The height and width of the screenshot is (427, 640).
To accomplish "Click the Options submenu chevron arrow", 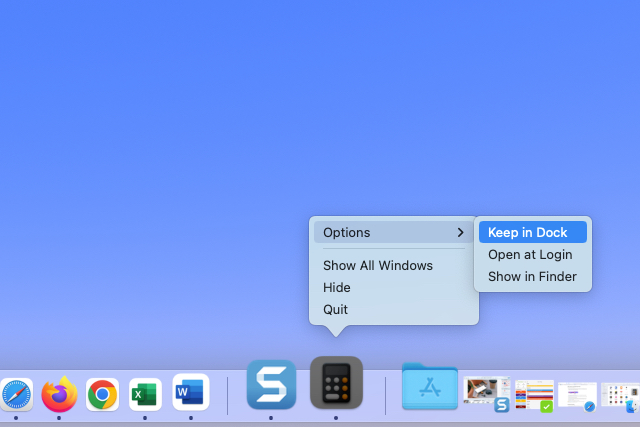I will pyautogui.click(x=460, y=232).
